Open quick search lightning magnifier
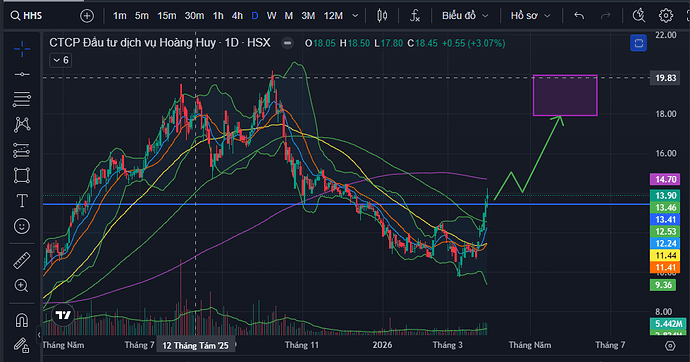This screenshot has height=362, width=690. [x=639, y=16]
